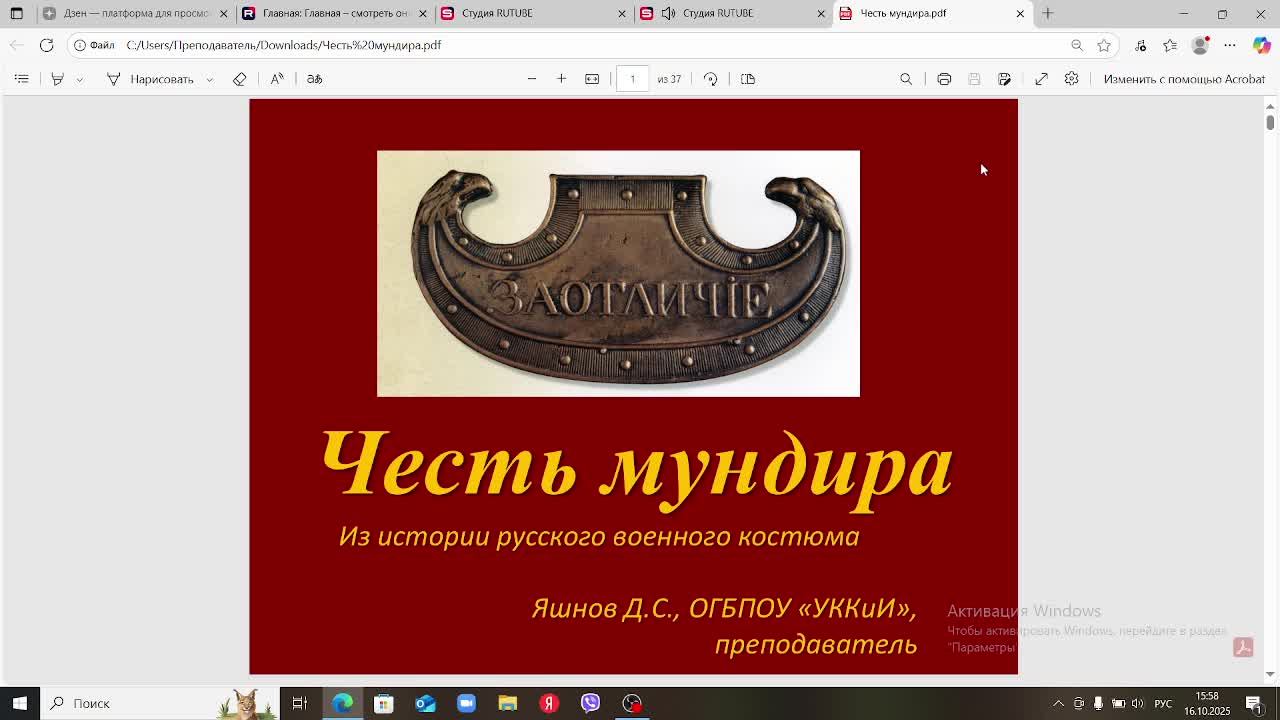The height and width of the screenshot is (720, 1280).
Task: Launch Yandex browser from taskbar
Action: tap(549, 703)
